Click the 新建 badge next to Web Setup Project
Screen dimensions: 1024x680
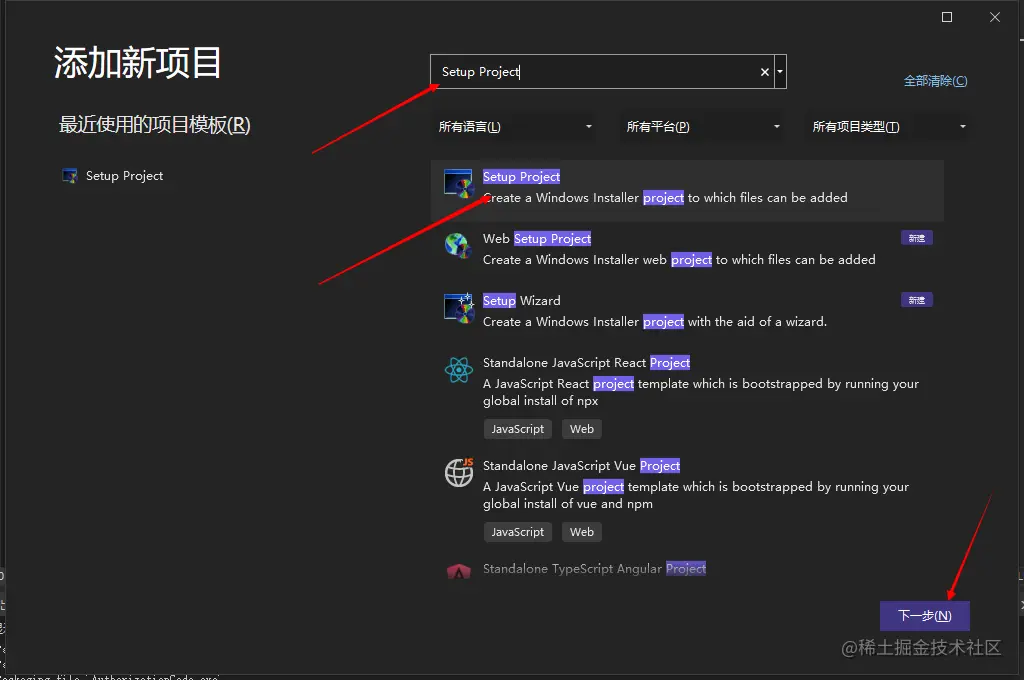coord(917,237)
